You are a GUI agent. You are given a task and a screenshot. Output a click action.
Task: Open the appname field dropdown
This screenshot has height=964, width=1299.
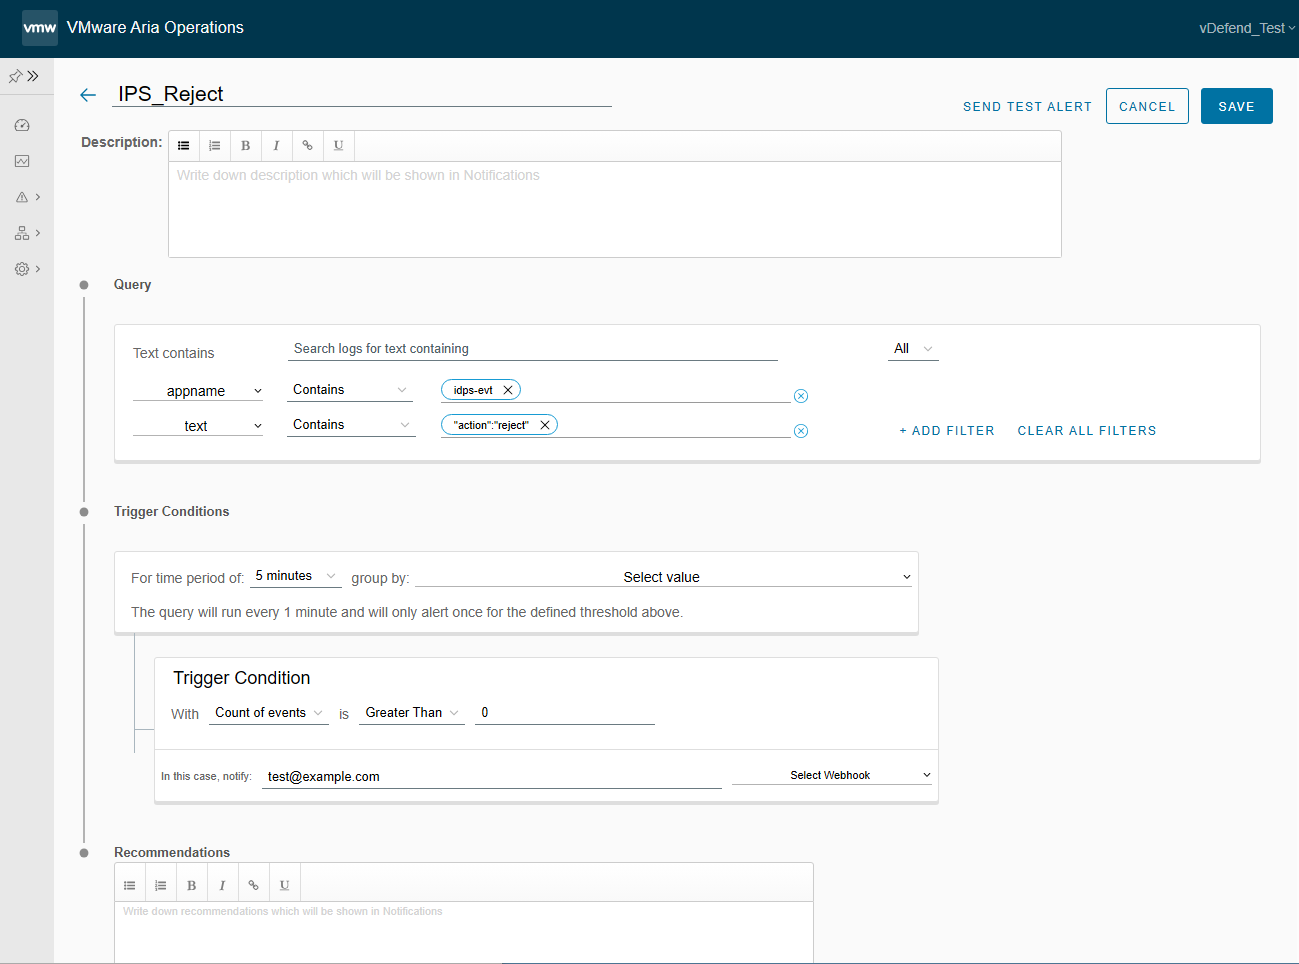198,391
